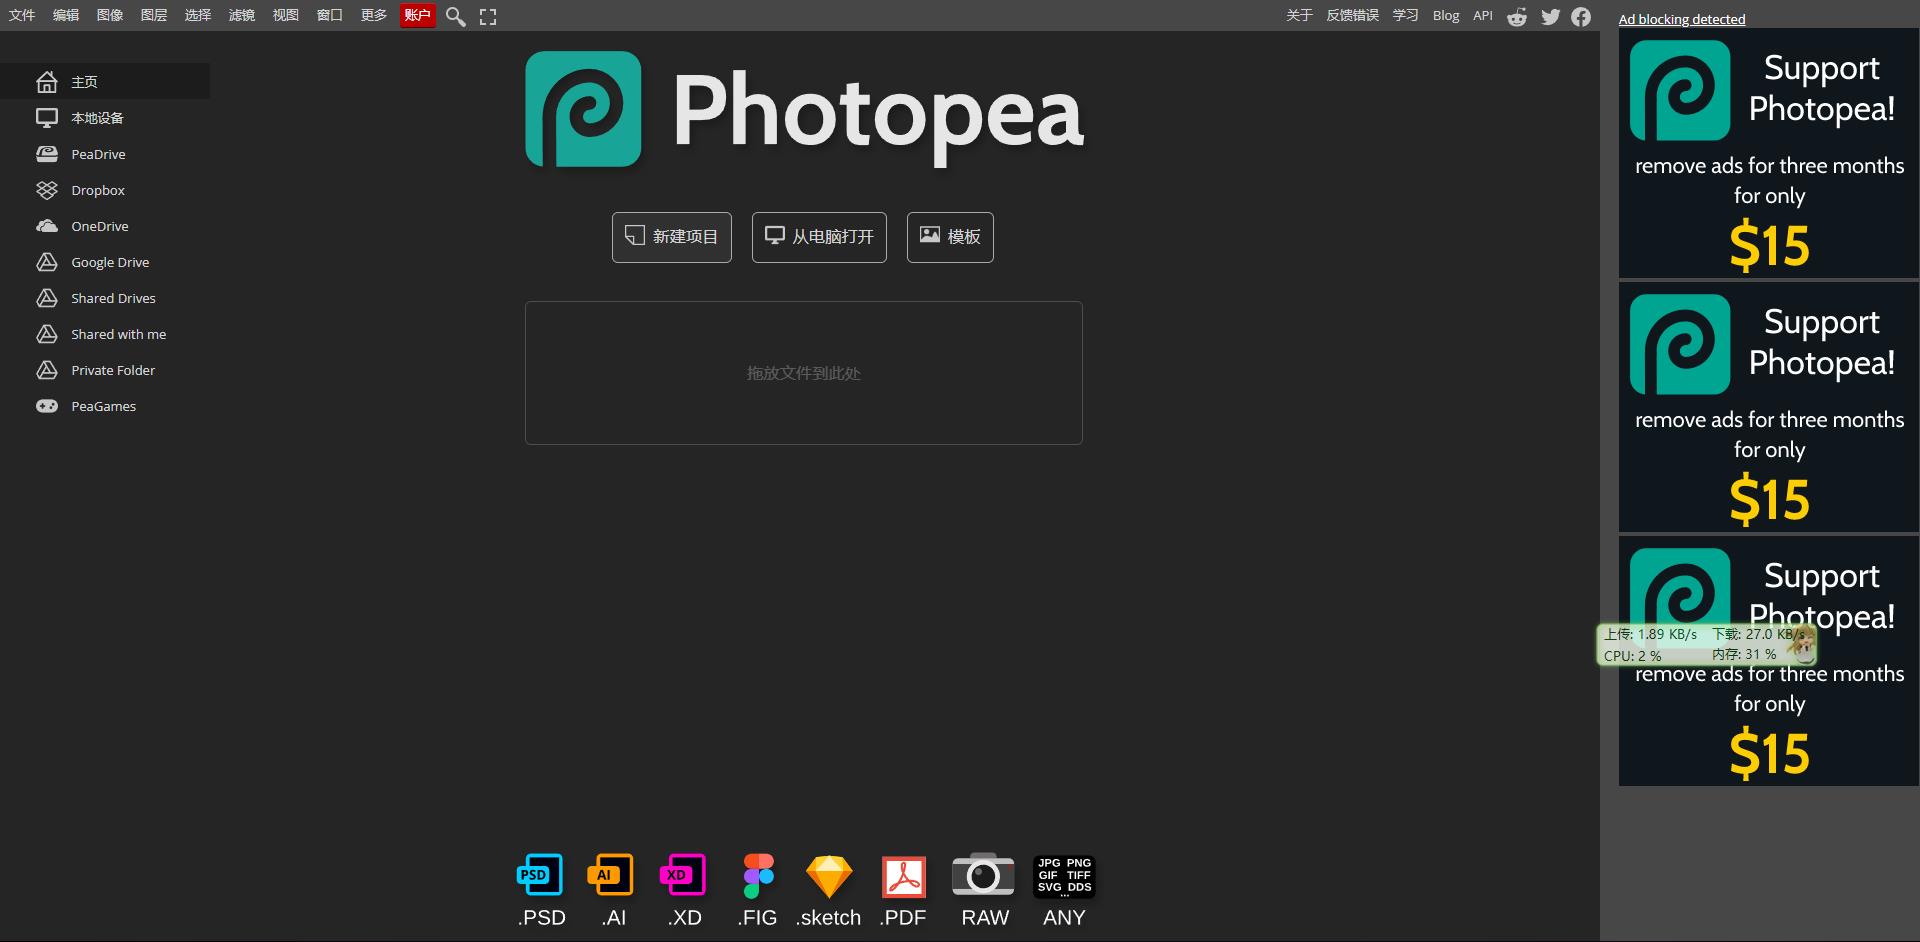1920x942 pixels.
Task: Click the .sketch diamond icon
Action: coord(829,876)
